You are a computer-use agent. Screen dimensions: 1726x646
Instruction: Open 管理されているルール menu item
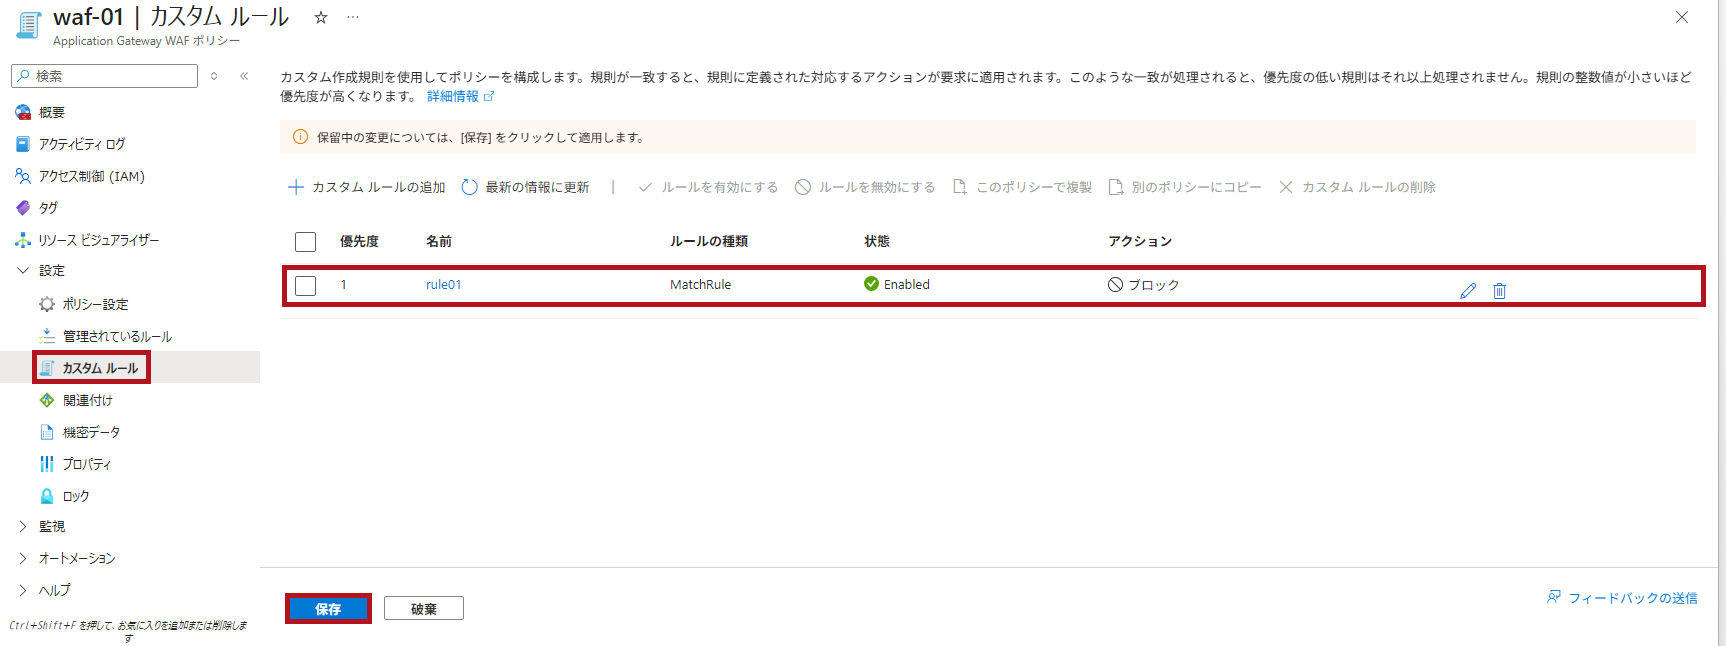[117, 336]
